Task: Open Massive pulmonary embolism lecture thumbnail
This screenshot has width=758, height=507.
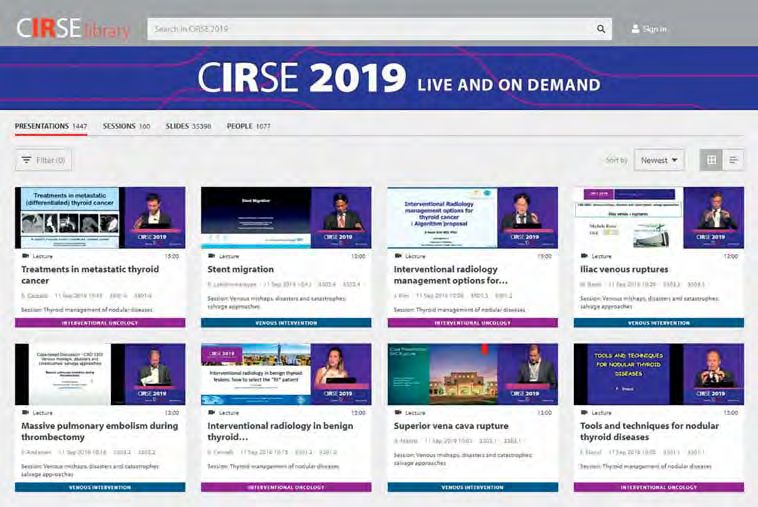Action: (100, 374)
